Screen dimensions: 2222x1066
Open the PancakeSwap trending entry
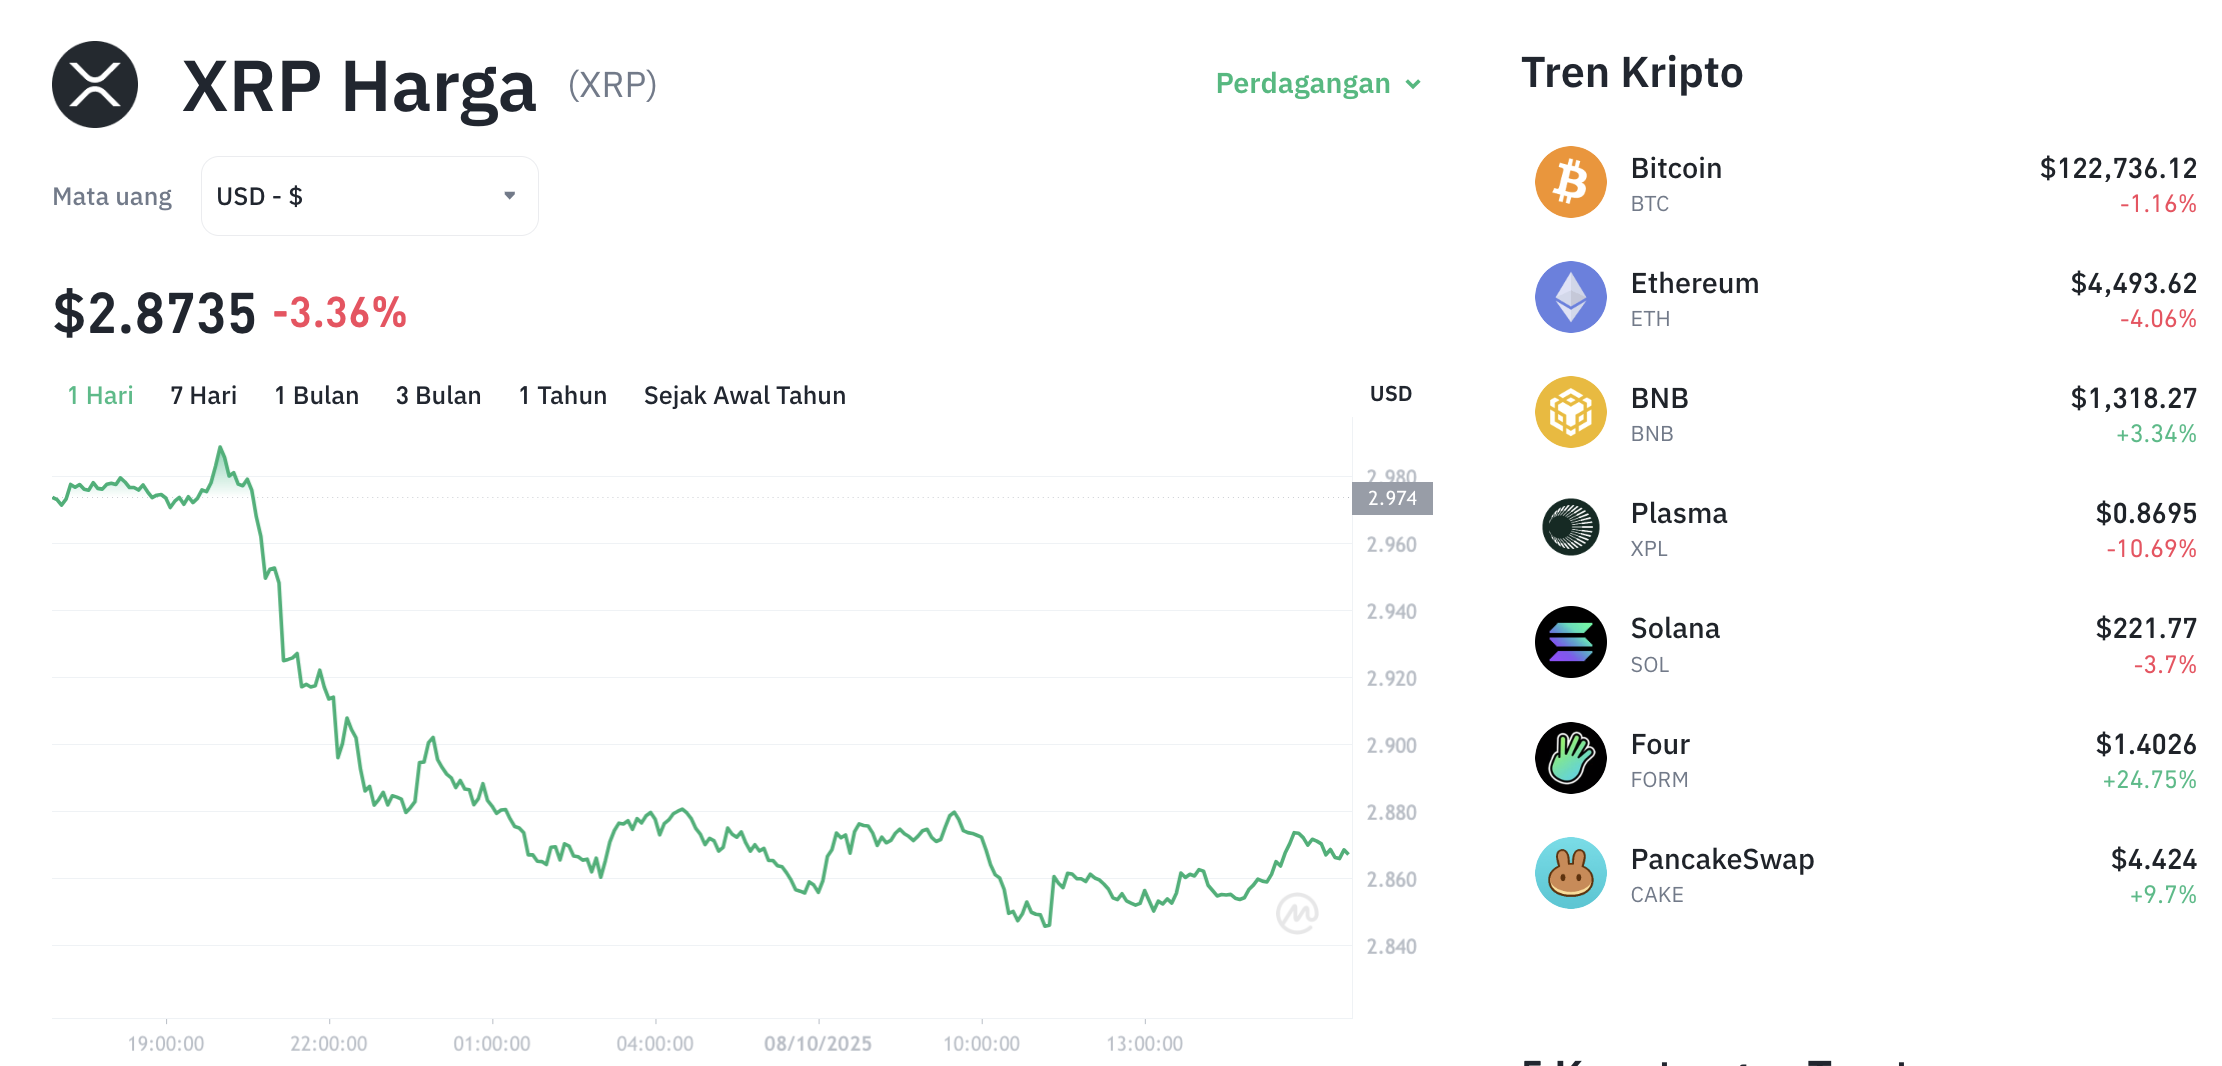pos(1722,860)
